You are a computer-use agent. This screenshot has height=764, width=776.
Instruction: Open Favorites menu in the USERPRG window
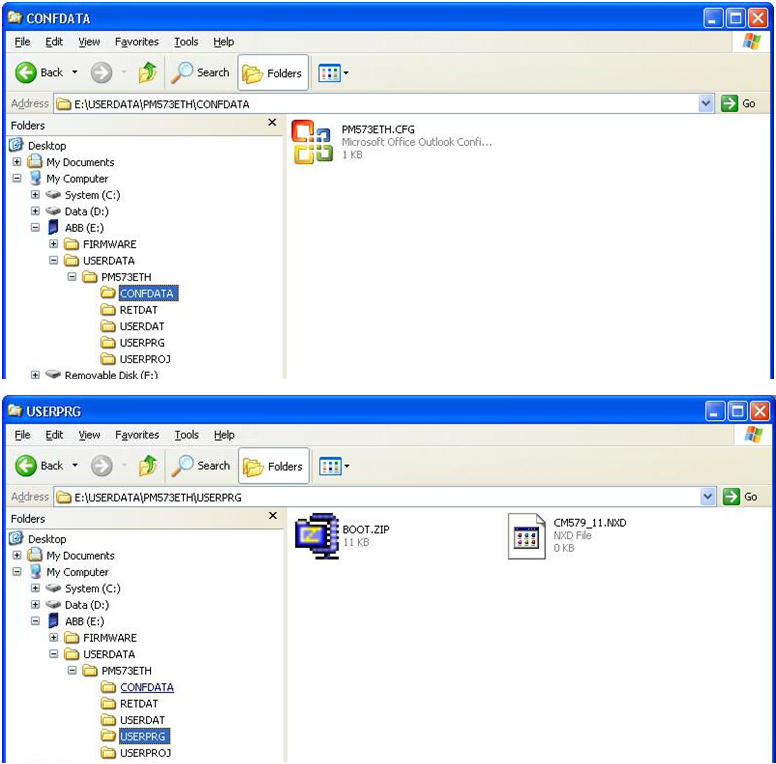(136, 435)
